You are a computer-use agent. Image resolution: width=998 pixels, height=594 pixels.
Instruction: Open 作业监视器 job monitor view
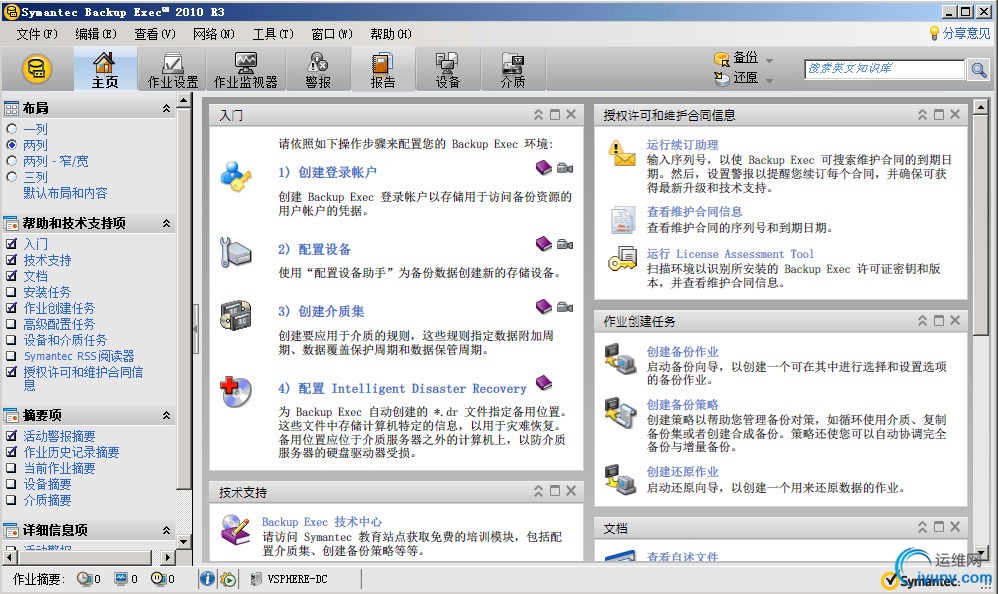[x=246, y=70]
